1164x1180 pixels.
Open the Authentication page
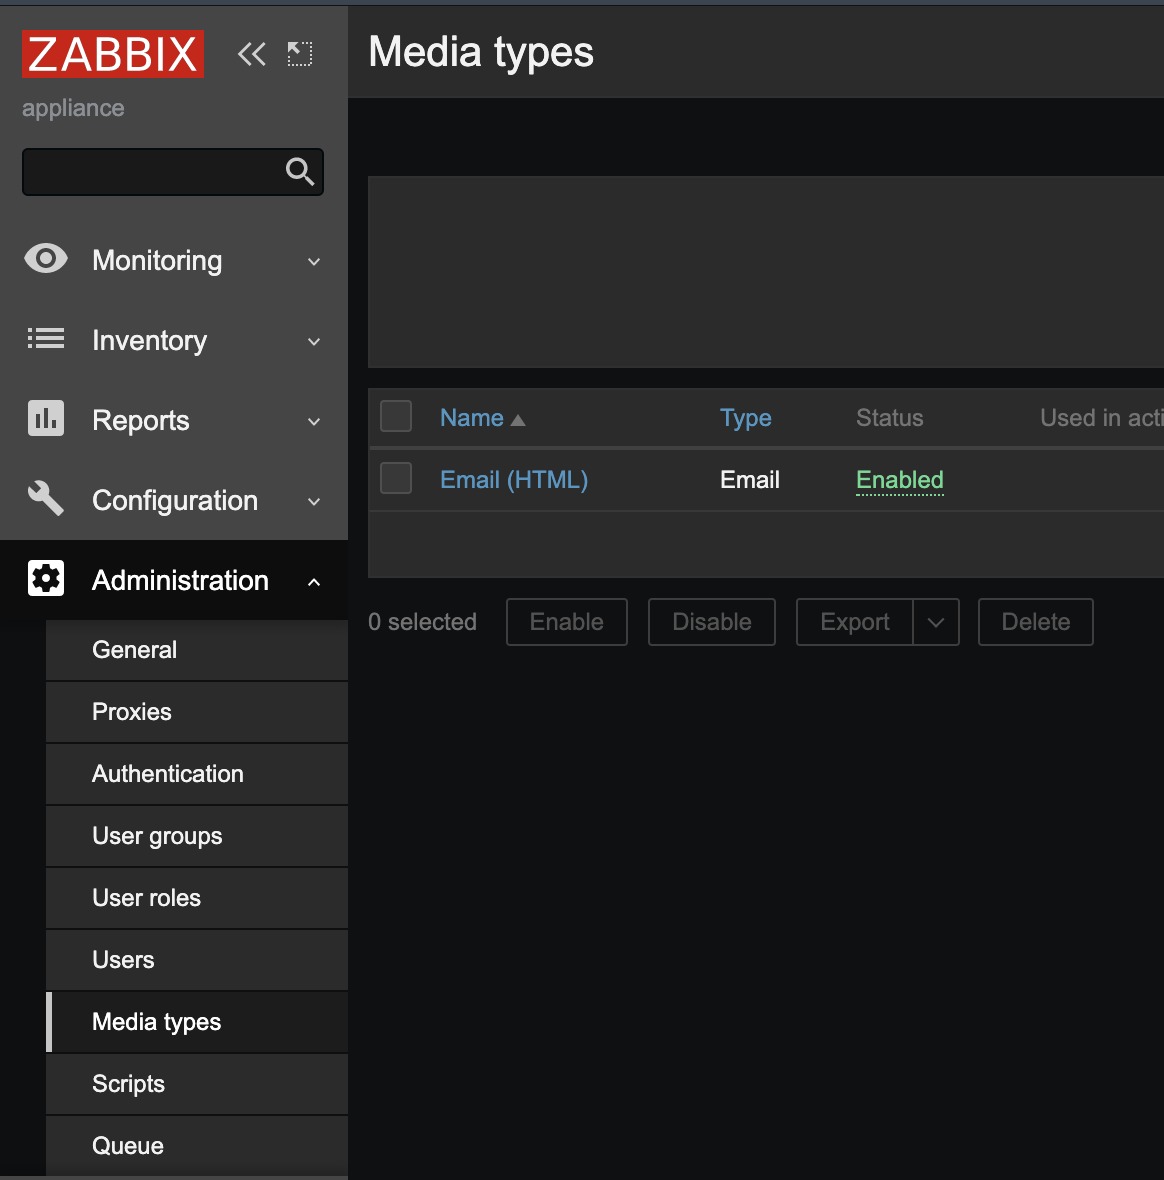coord(197,774)
